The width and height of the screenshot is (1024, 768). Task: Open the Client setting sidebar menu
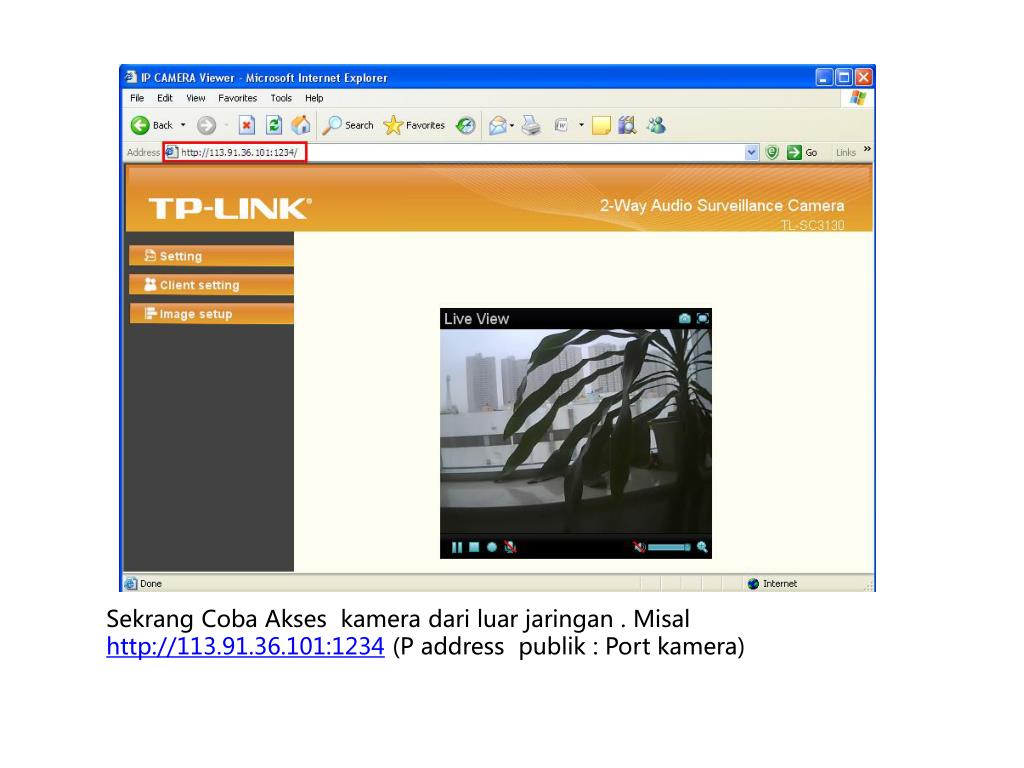tap(211, 285)
